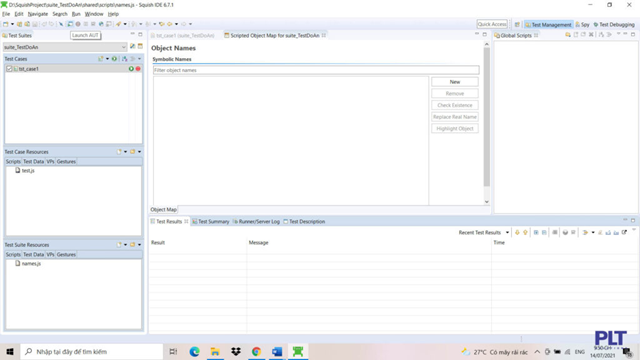Click the previous failure up-arrow in Test Results

tap(525, 232)
